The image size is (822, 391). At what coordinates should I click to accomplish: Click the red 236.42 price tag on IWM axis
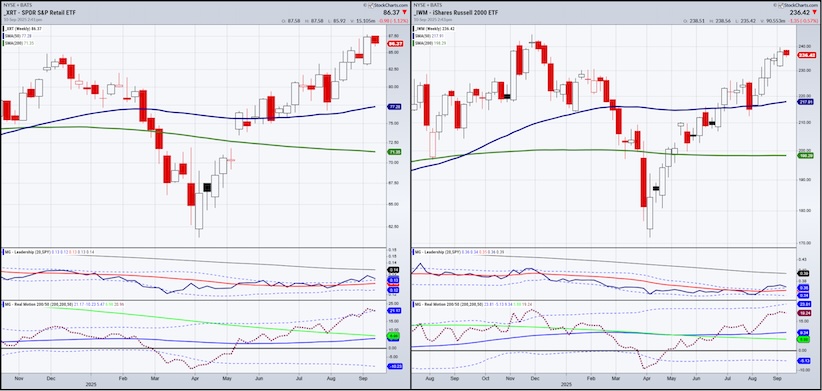806,55
